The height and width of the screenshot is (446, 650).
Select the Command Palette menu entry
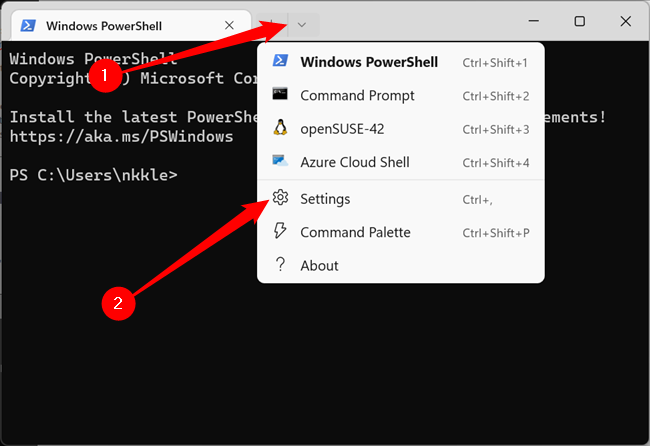coord(355,232)
